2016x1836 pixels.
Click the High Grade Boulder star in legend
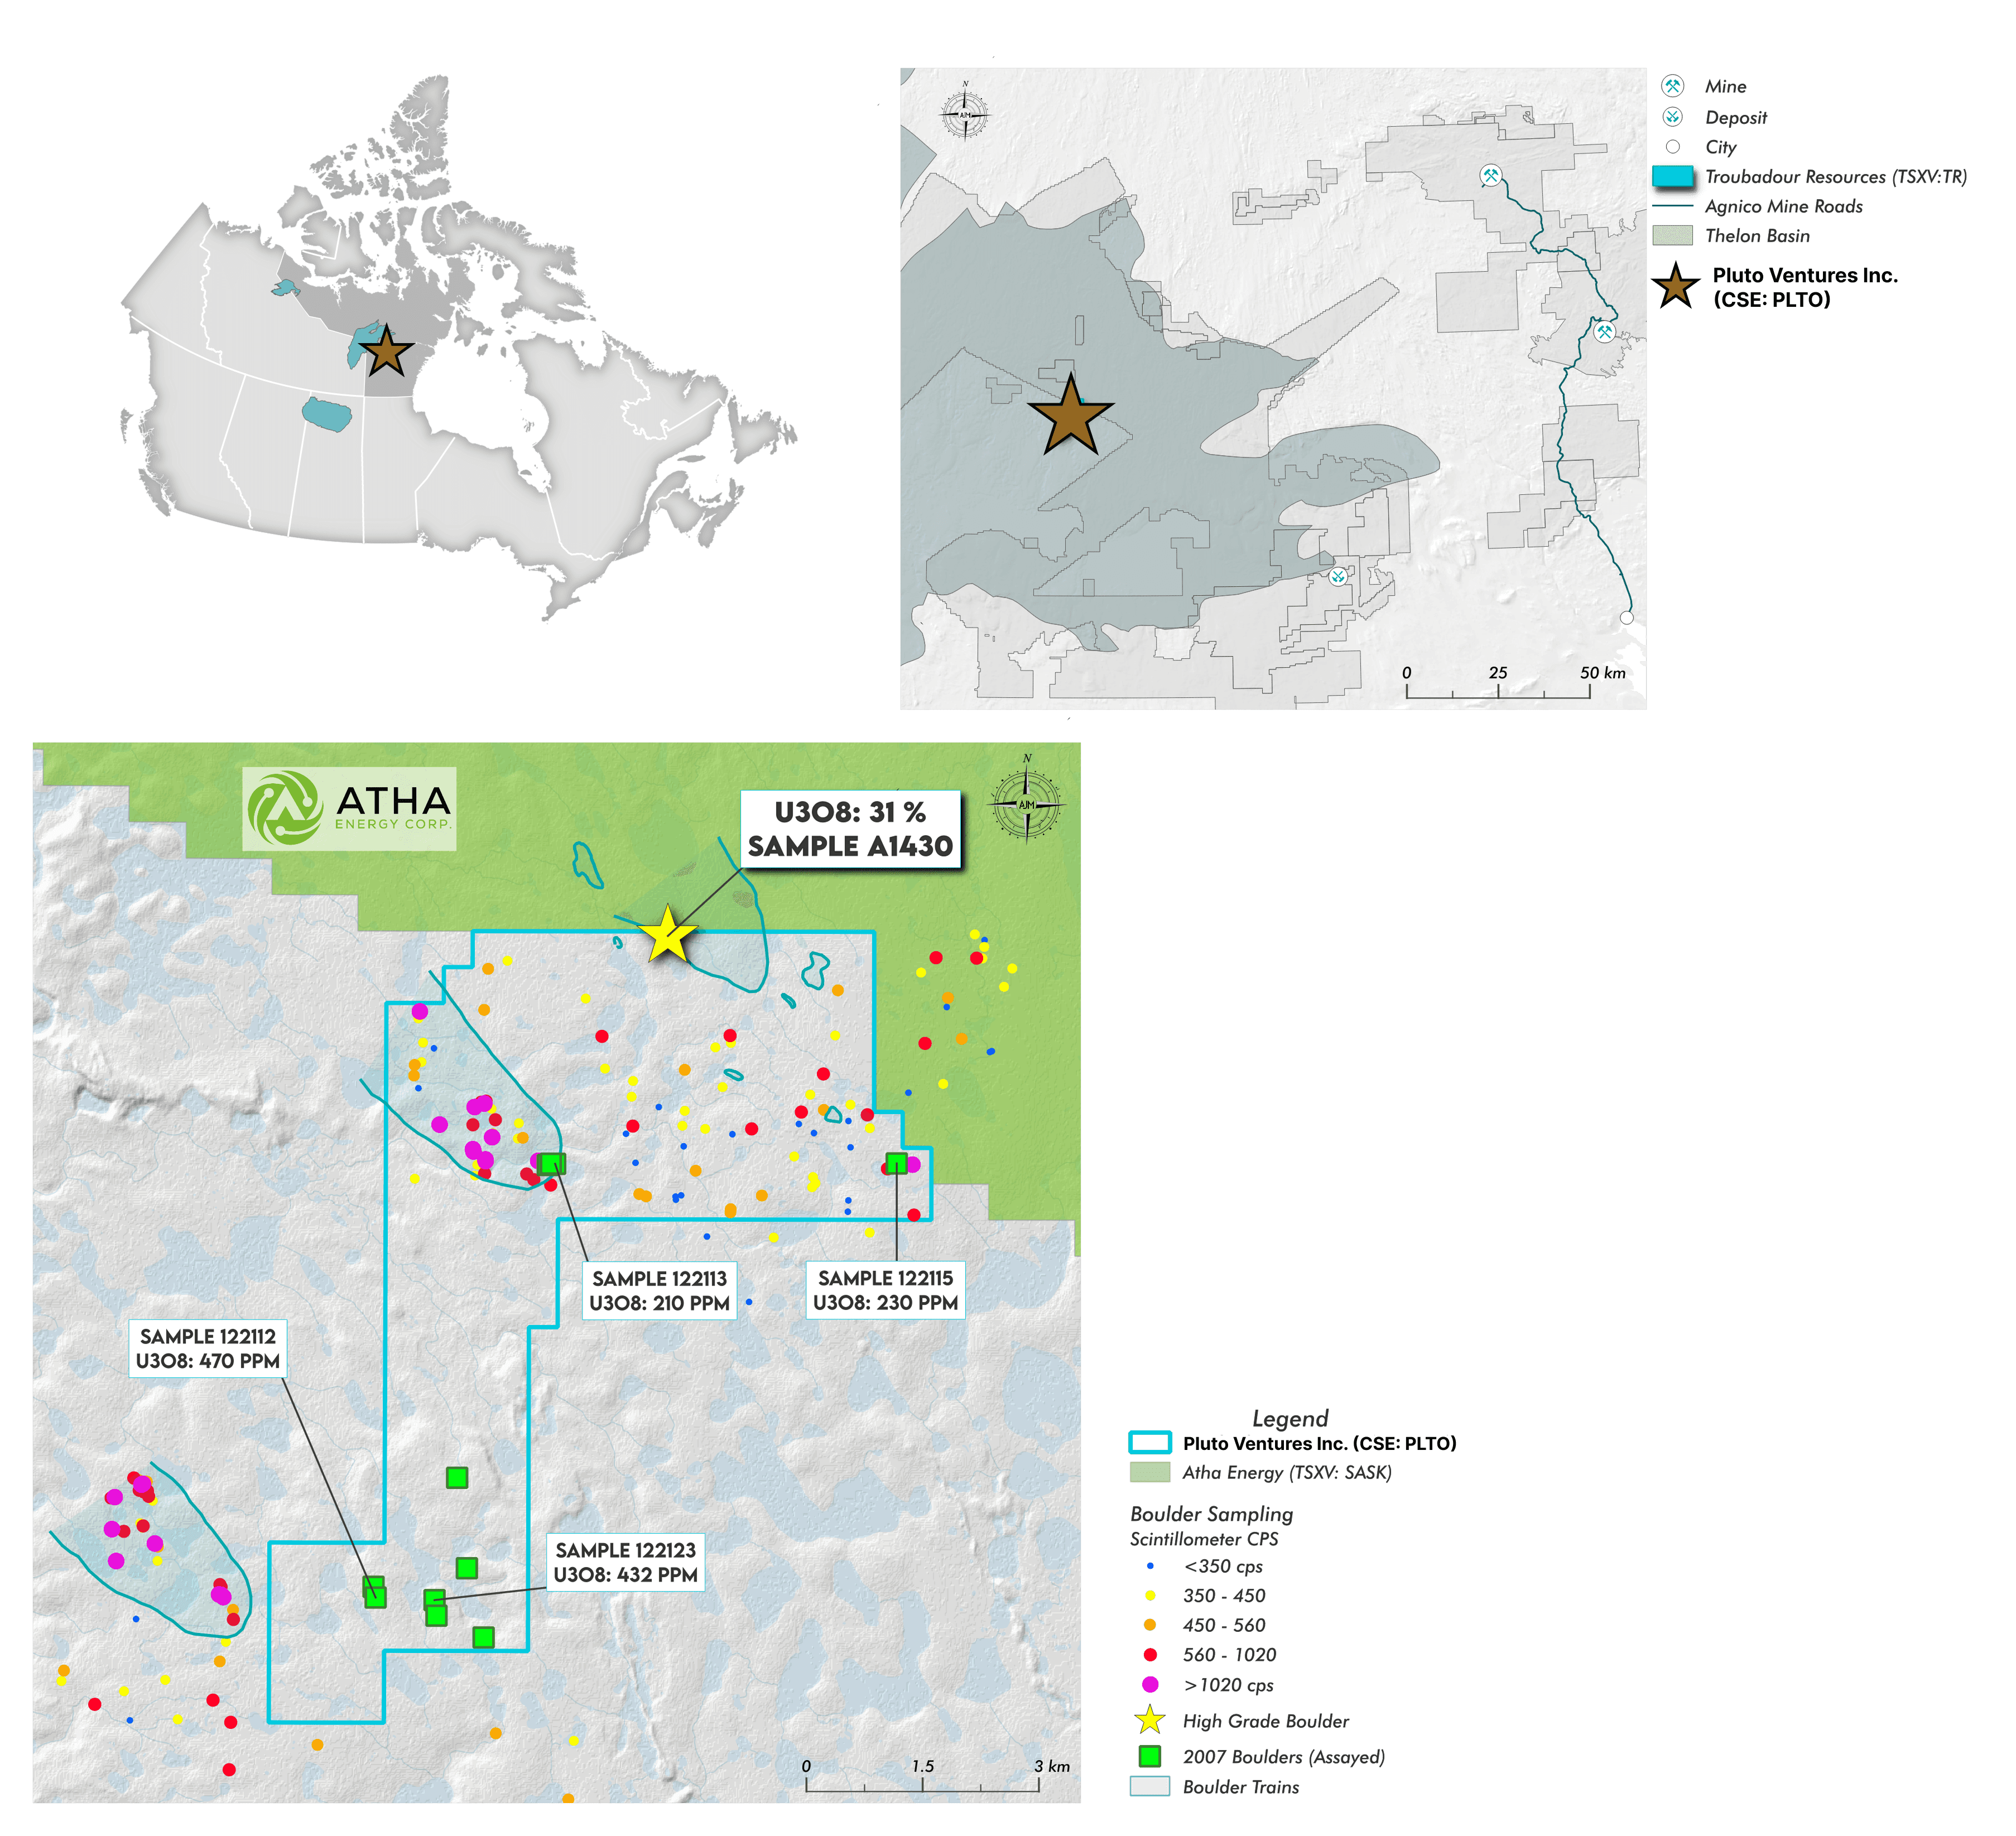[x=1150, y=1721]
